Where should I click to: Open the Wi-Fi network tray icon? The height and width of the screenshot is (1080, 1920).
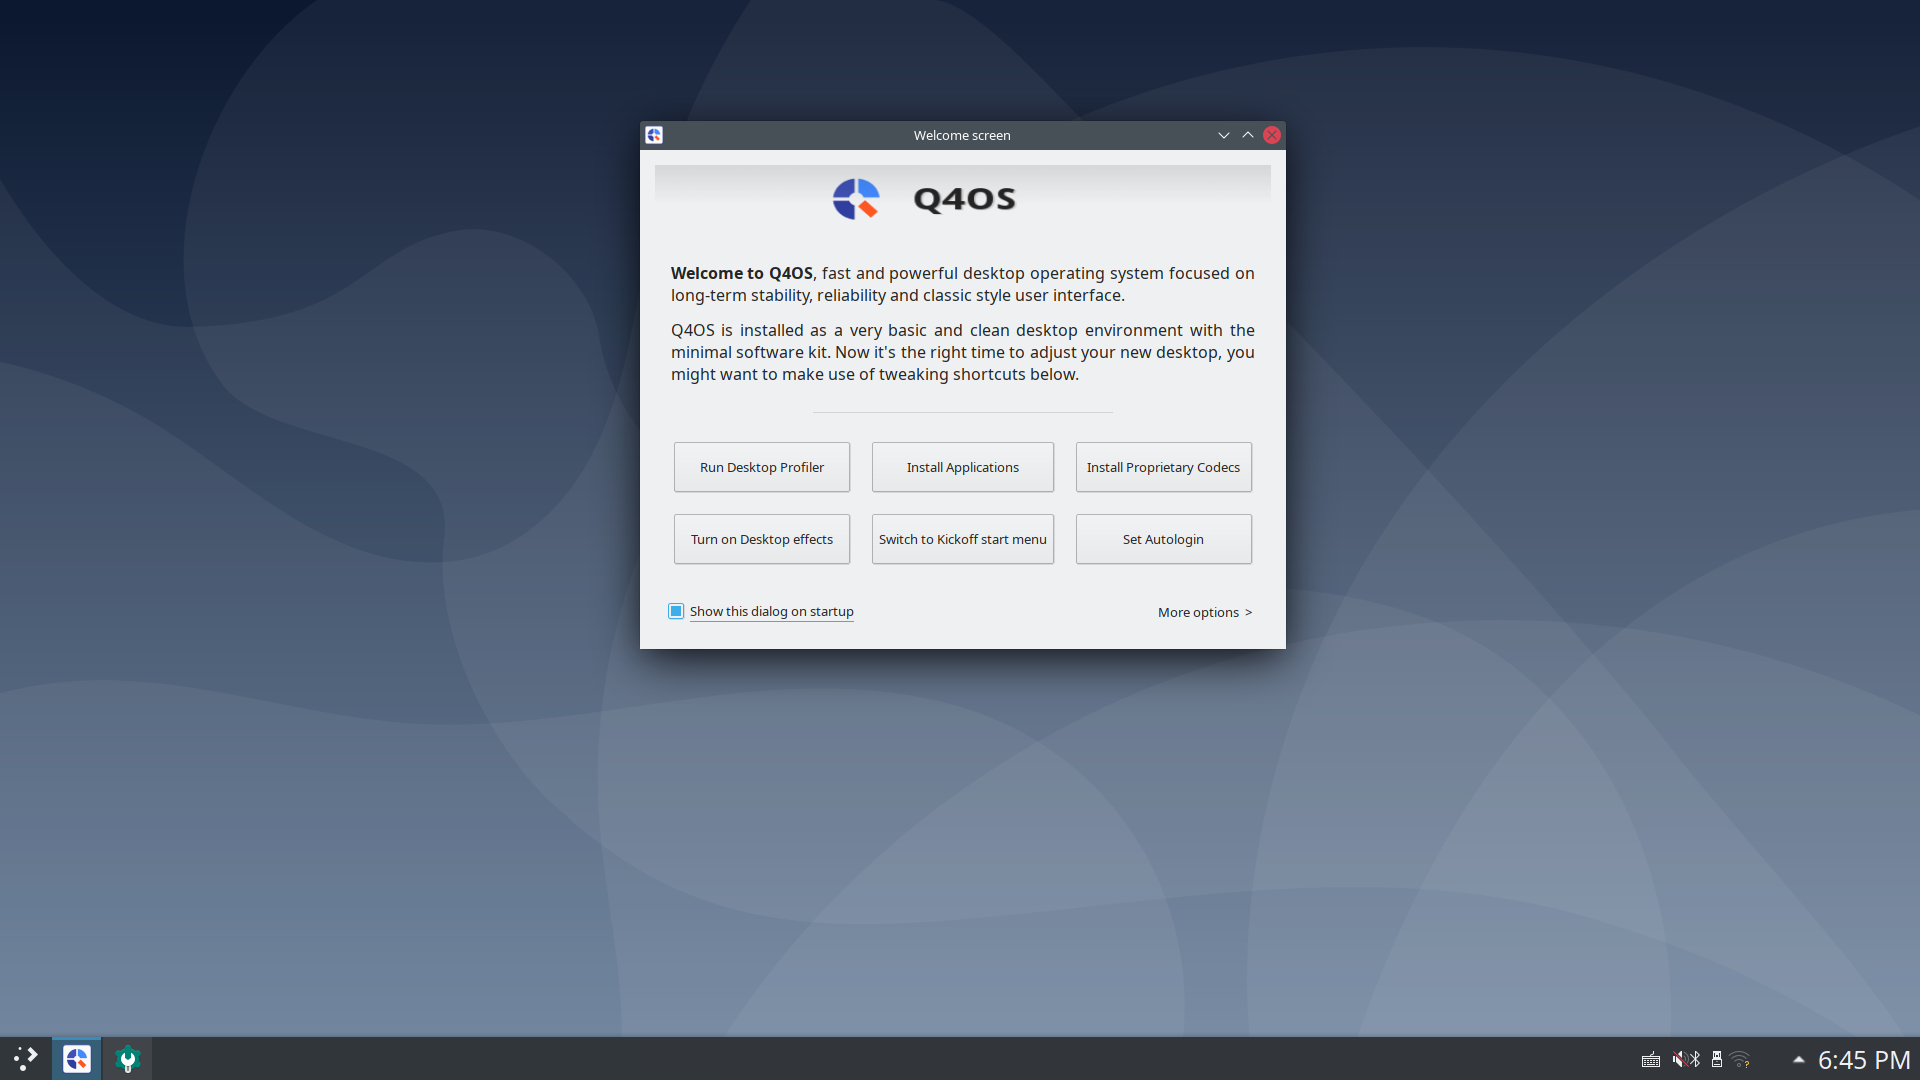[1741, 1060]
